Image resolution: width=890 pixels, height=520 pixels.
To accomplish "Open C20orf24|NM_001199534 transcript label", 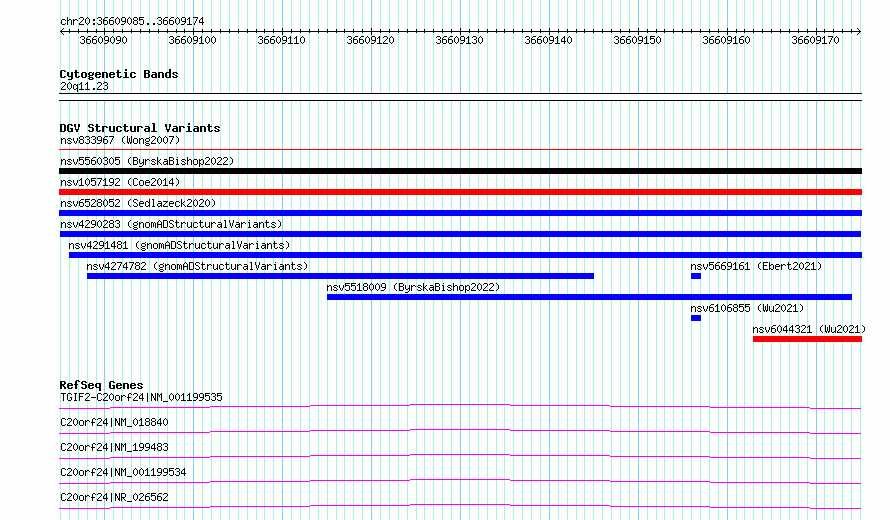I will [x=123, y=472].
